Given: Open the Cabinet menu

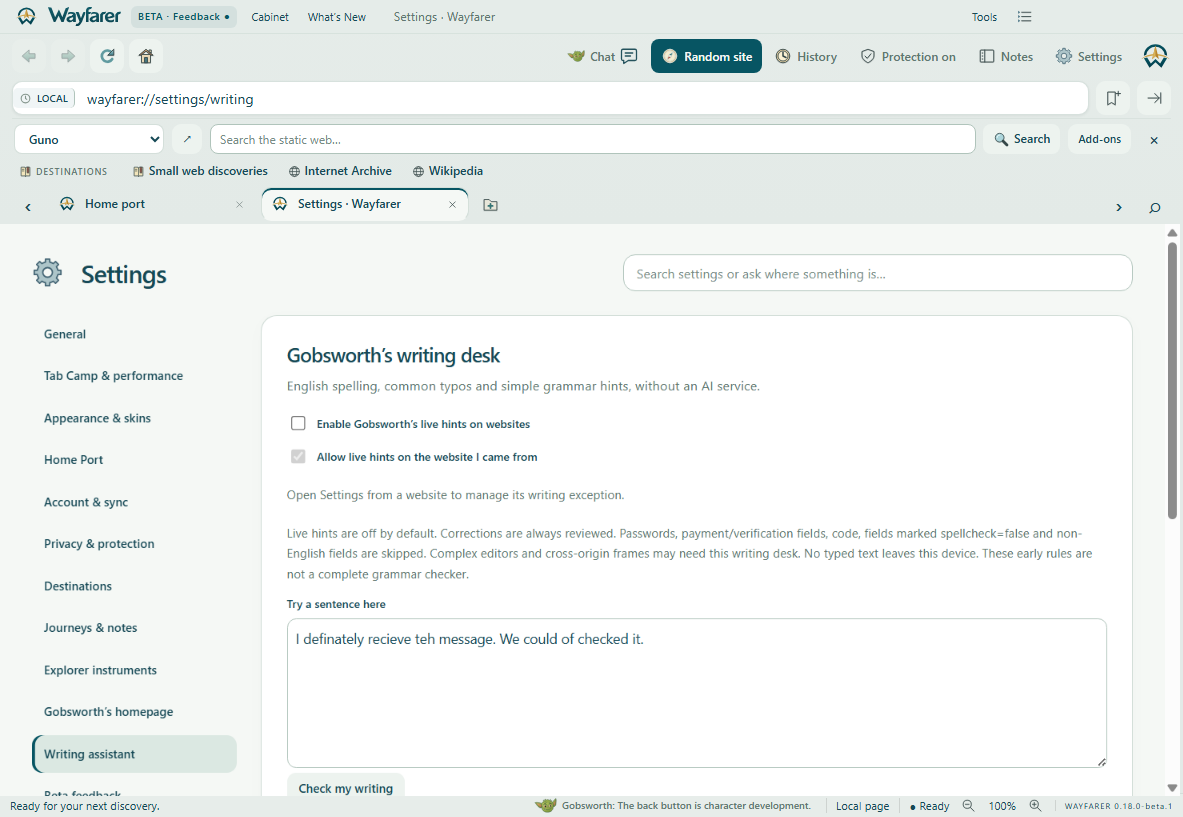Looking at the screenshot, I should tap(269, 17).
